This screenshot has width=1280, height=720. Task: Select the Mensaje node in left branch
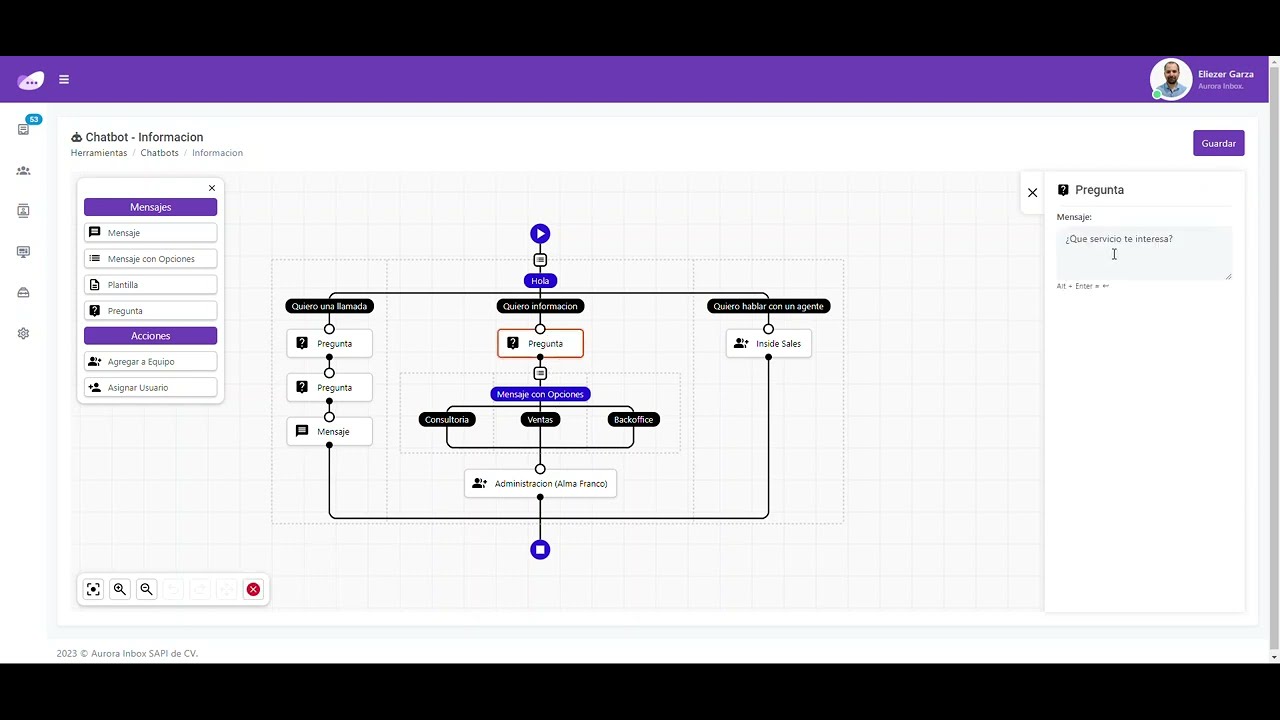point(329,431)
